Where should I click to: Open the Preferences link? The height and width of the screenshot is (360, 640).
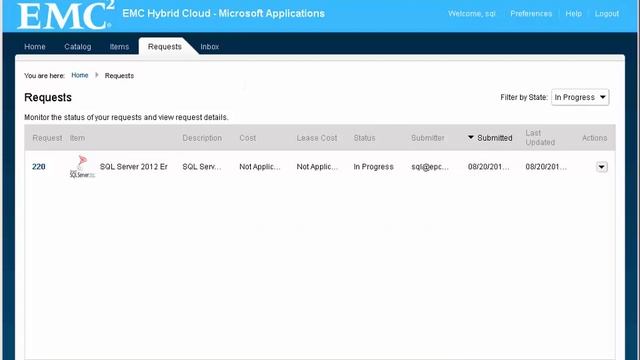[x=531, y=13]
